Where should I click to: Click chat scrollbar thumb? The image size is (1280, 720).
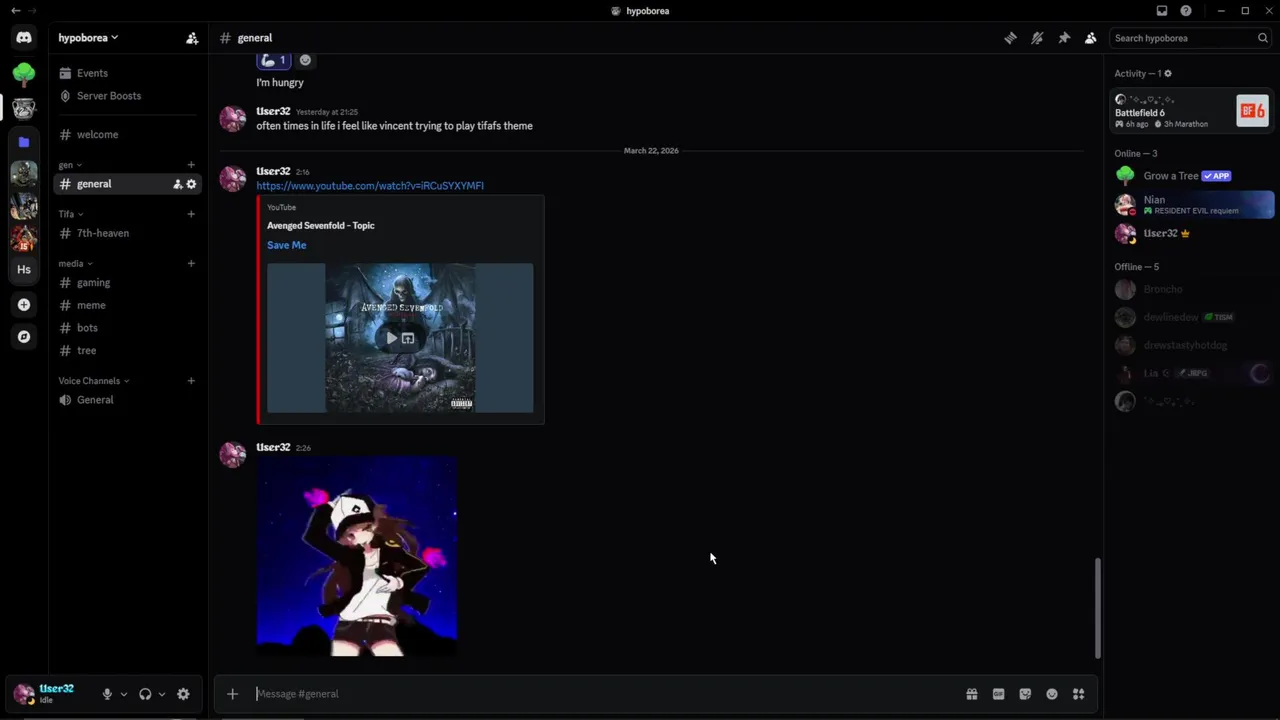point(1097,608)
